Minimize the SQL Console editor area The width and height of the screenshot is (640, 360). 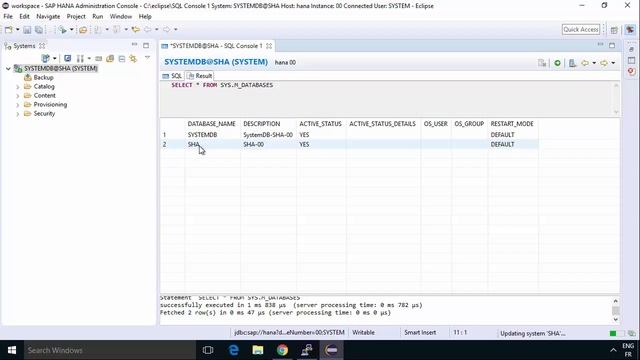click(600, 45)
